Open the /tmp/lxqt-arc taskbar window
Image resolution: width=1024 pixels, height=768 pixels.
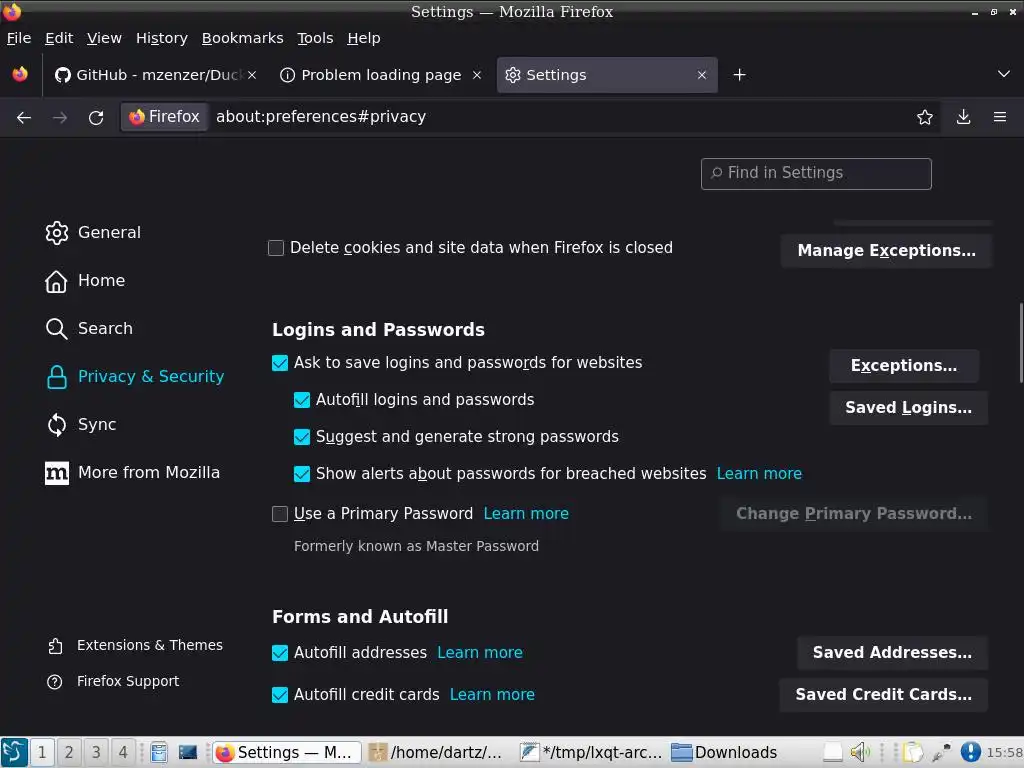coord(592,752)
